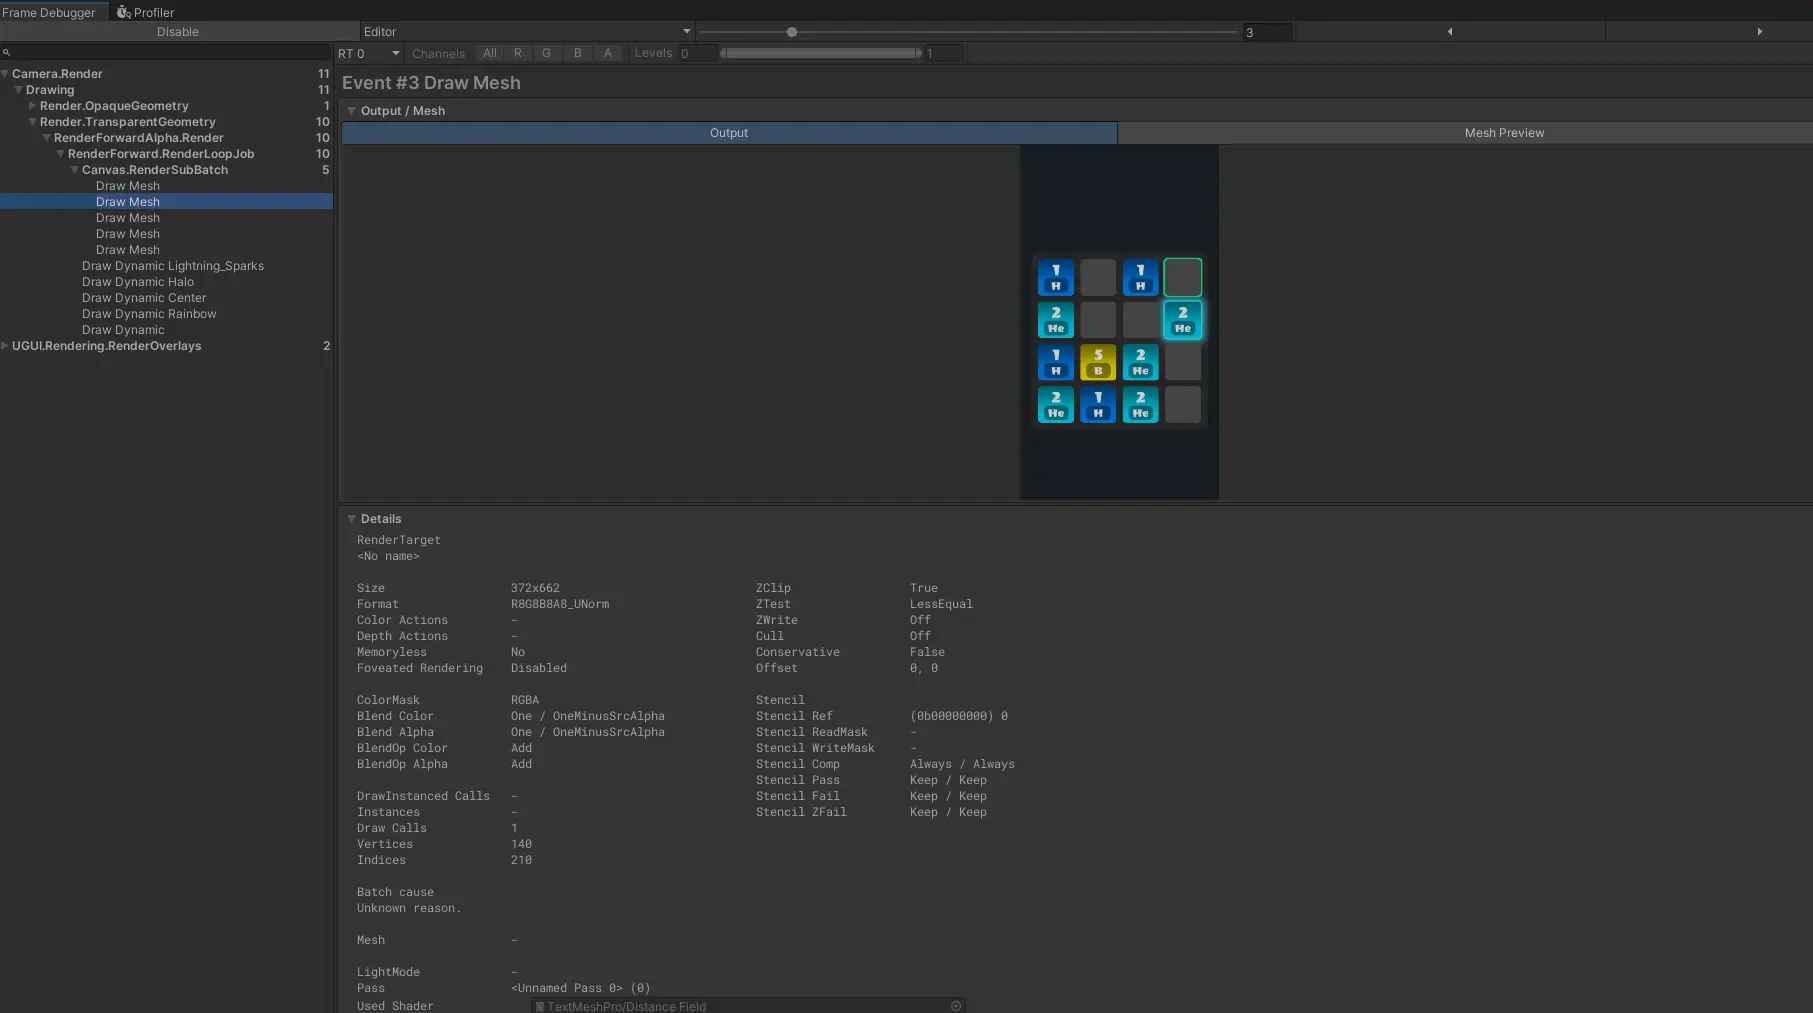The width and height of the screenshot is (1813, 1013).
Task: Toggle the All channels button
Action: point(490,53)
